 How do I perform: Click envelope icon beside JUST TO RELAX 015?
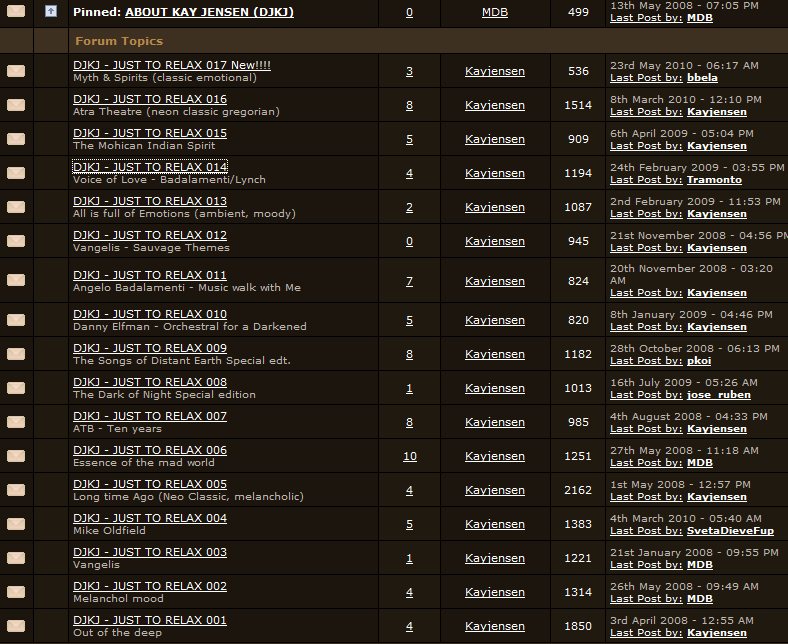point(16,139)
